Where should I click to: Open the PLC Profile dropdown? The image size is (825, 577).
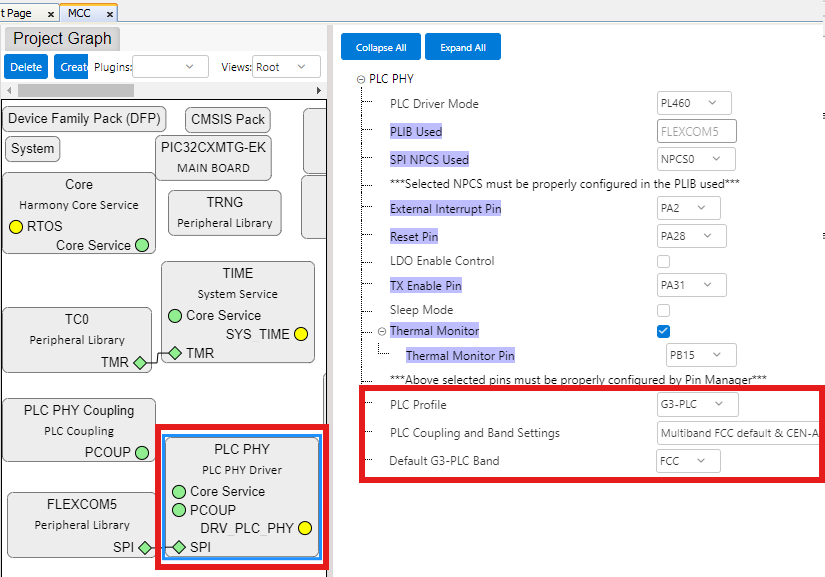pyautogui.click(x=697, y=405)
